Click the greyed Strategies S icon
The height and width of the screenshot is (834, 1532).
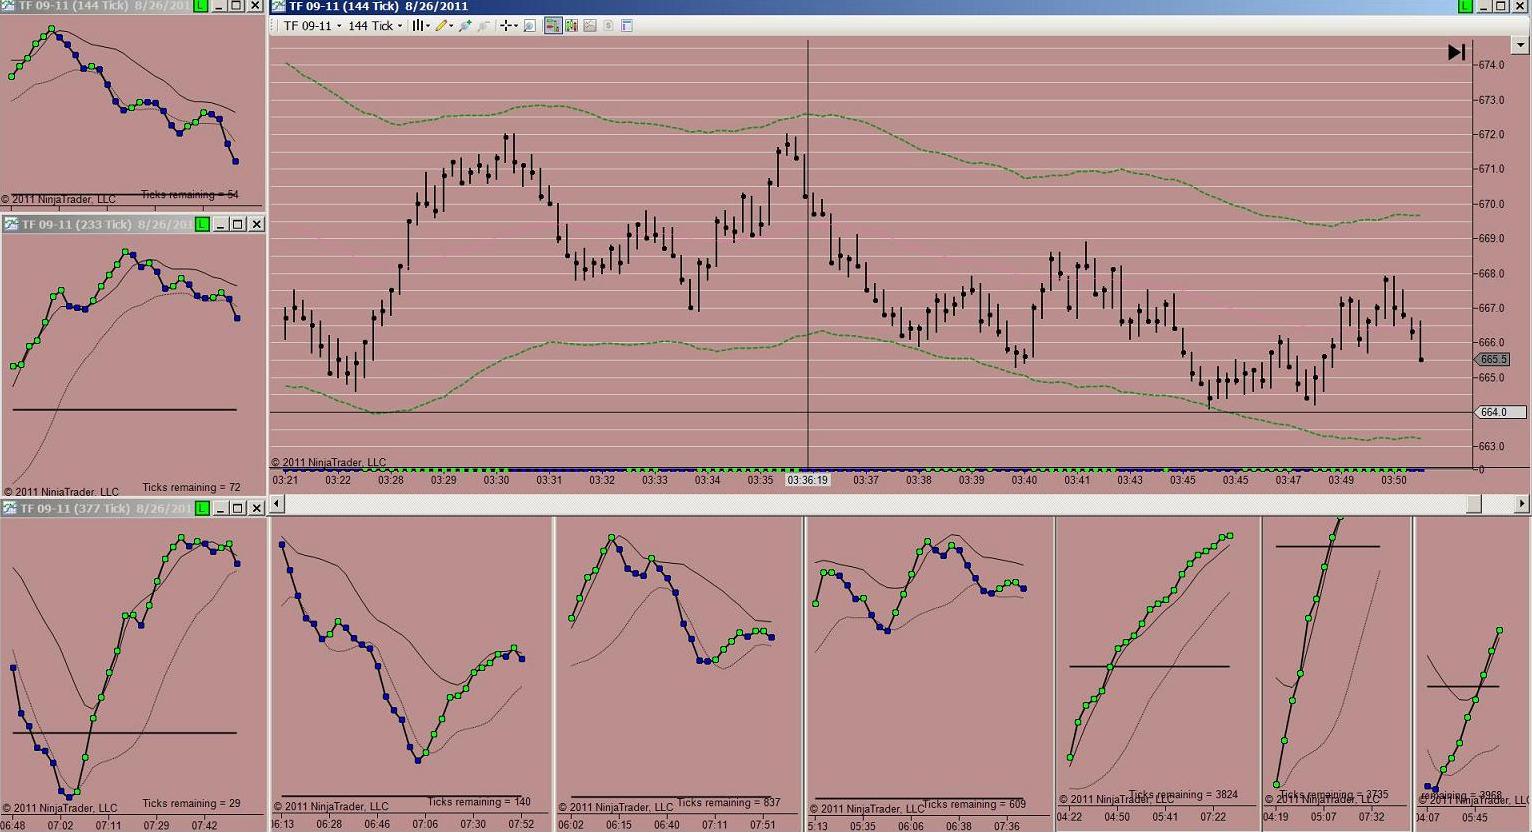[x=608, y=26]
